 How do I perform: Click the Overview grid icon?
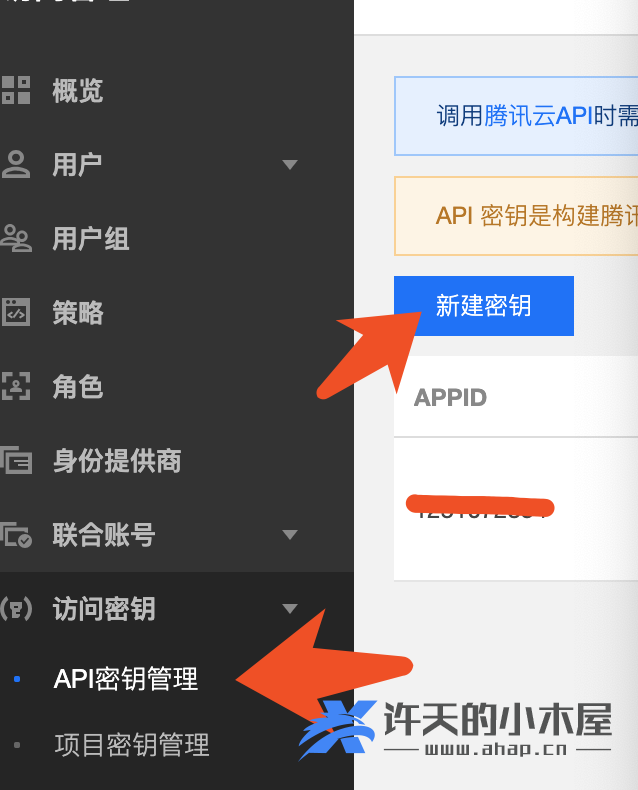[x=16, y=91]
